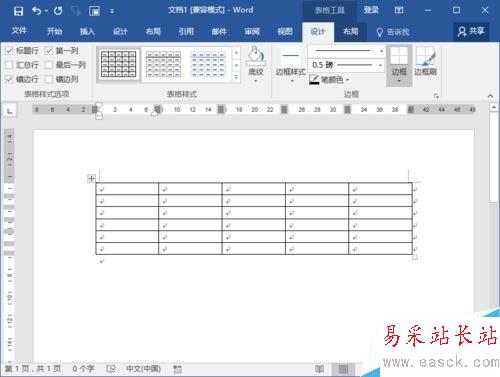Click the 底纹 shading paint bucket
This screenshot has height=377, width=500.
(256, 56)
